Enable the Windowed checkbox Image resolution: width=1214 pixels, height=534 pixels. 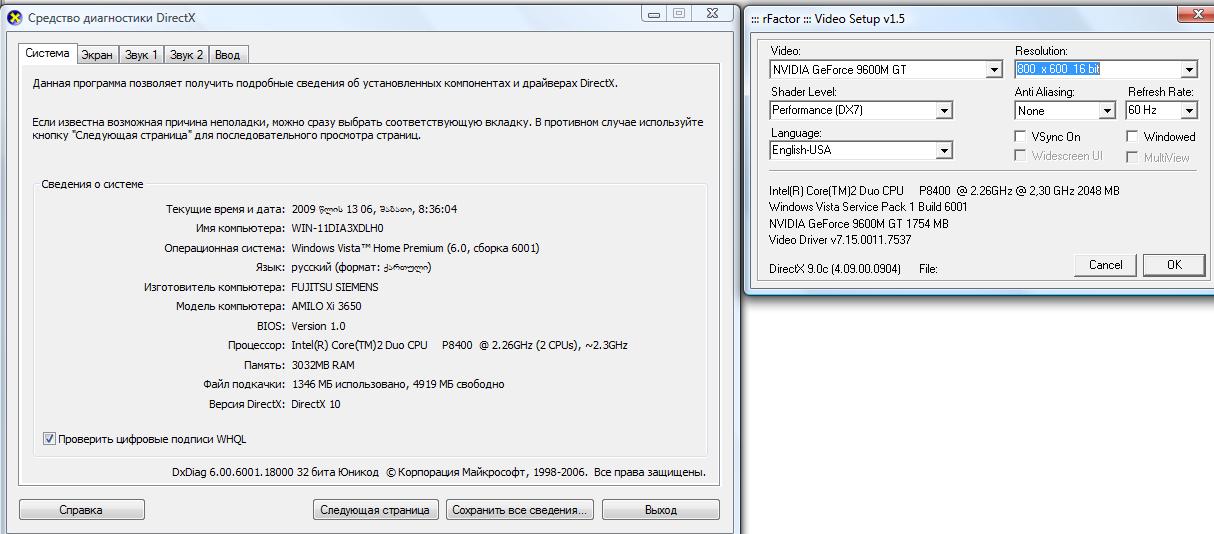pos(1132,137)
